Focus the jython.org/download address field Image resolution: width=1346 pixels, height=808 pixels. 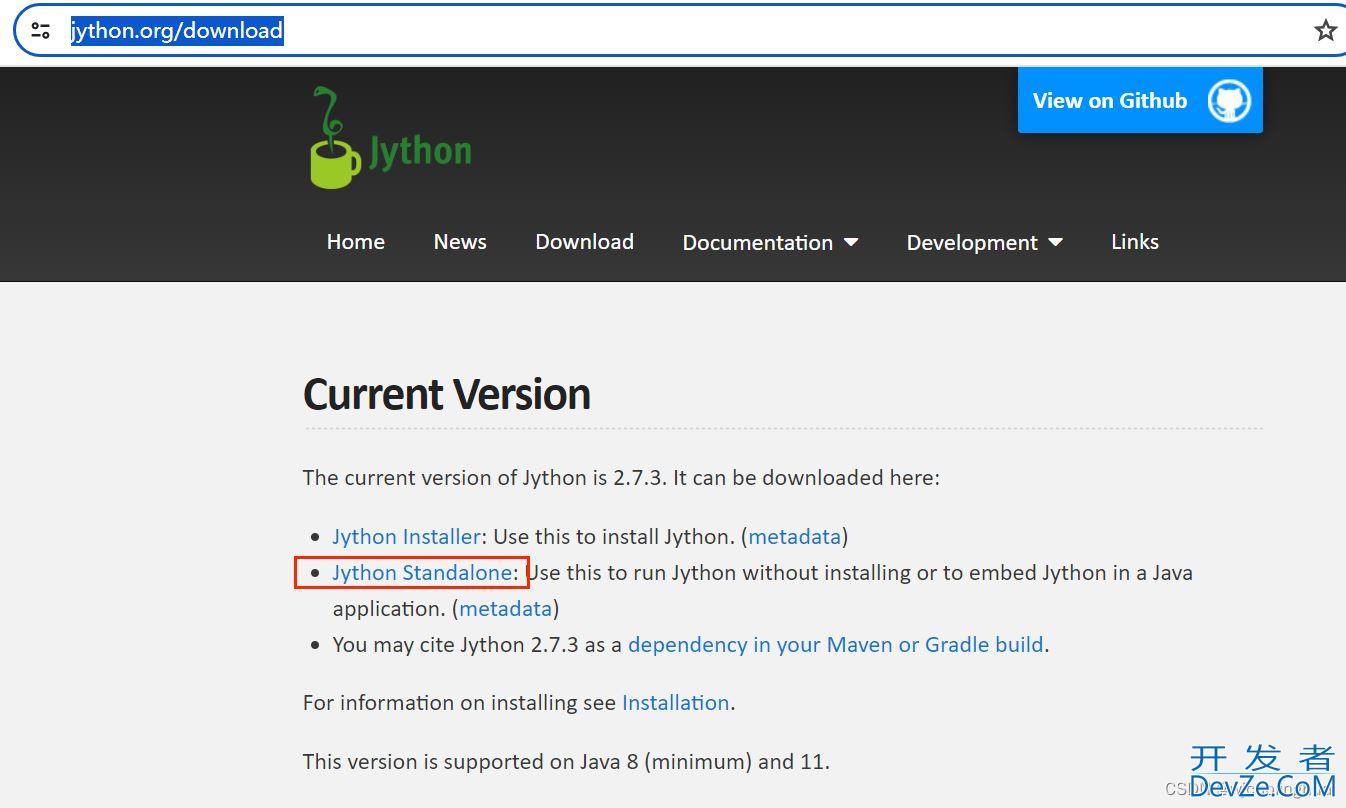tap(600, 30)
